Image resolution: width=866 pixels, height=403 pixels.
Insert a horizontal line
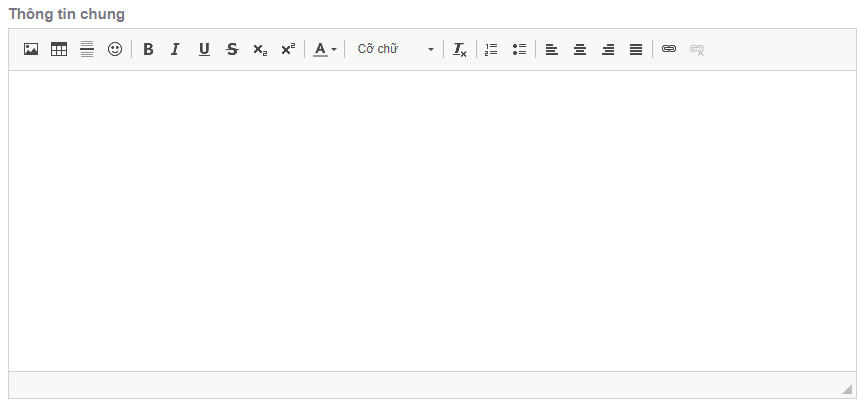pyautogui.click(x=87, y=49)
